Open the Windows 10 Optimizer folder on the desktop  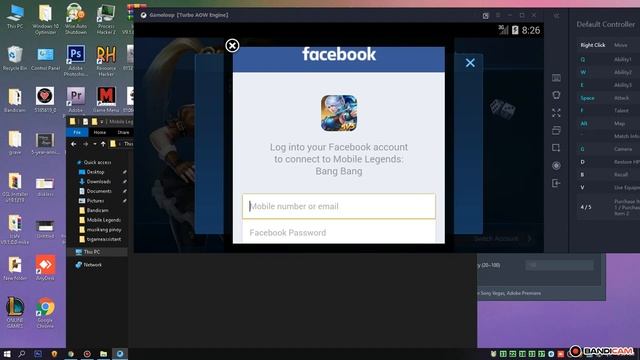[45, 18]
